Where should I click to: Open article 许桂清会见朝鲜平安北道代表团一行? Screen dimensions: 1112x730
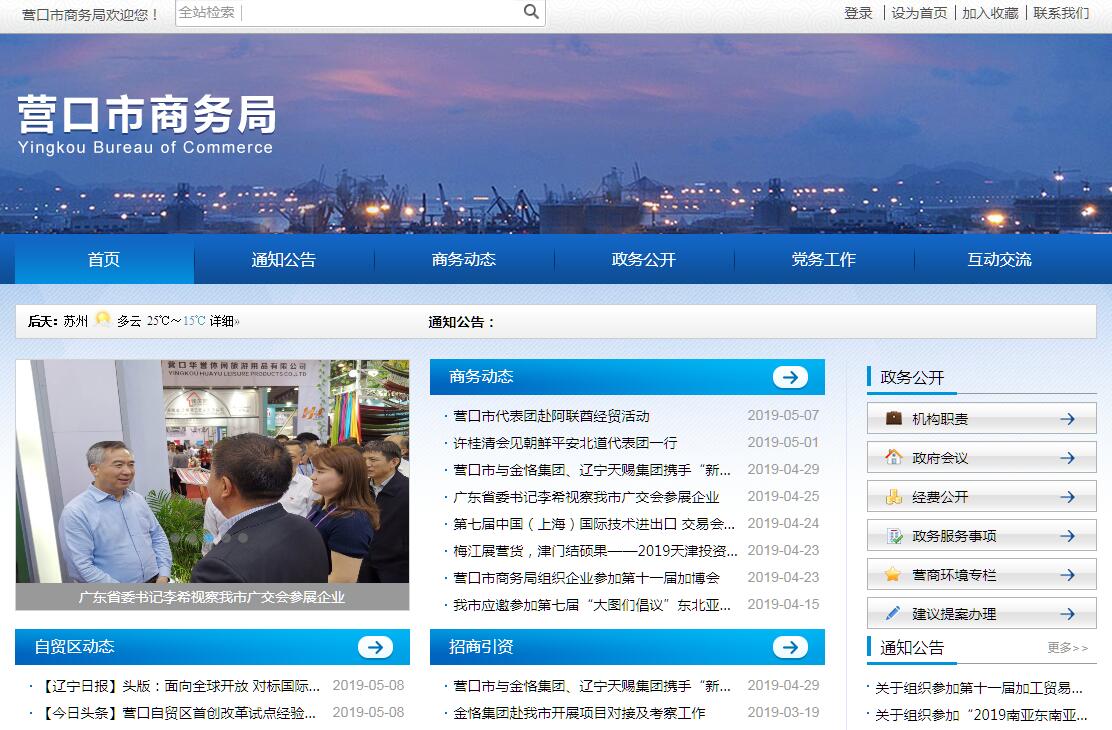[565, 443]
